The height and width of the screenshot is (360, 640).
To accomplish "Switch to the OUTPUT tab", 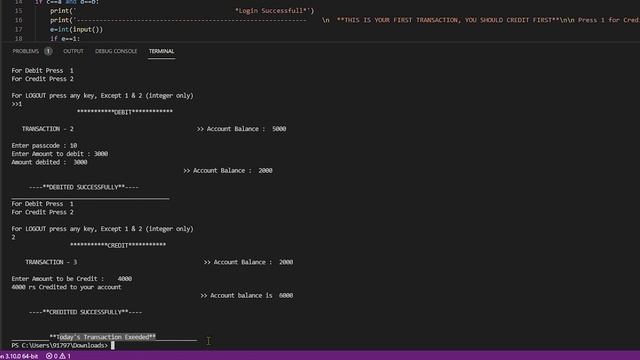I will click(73, 51).
